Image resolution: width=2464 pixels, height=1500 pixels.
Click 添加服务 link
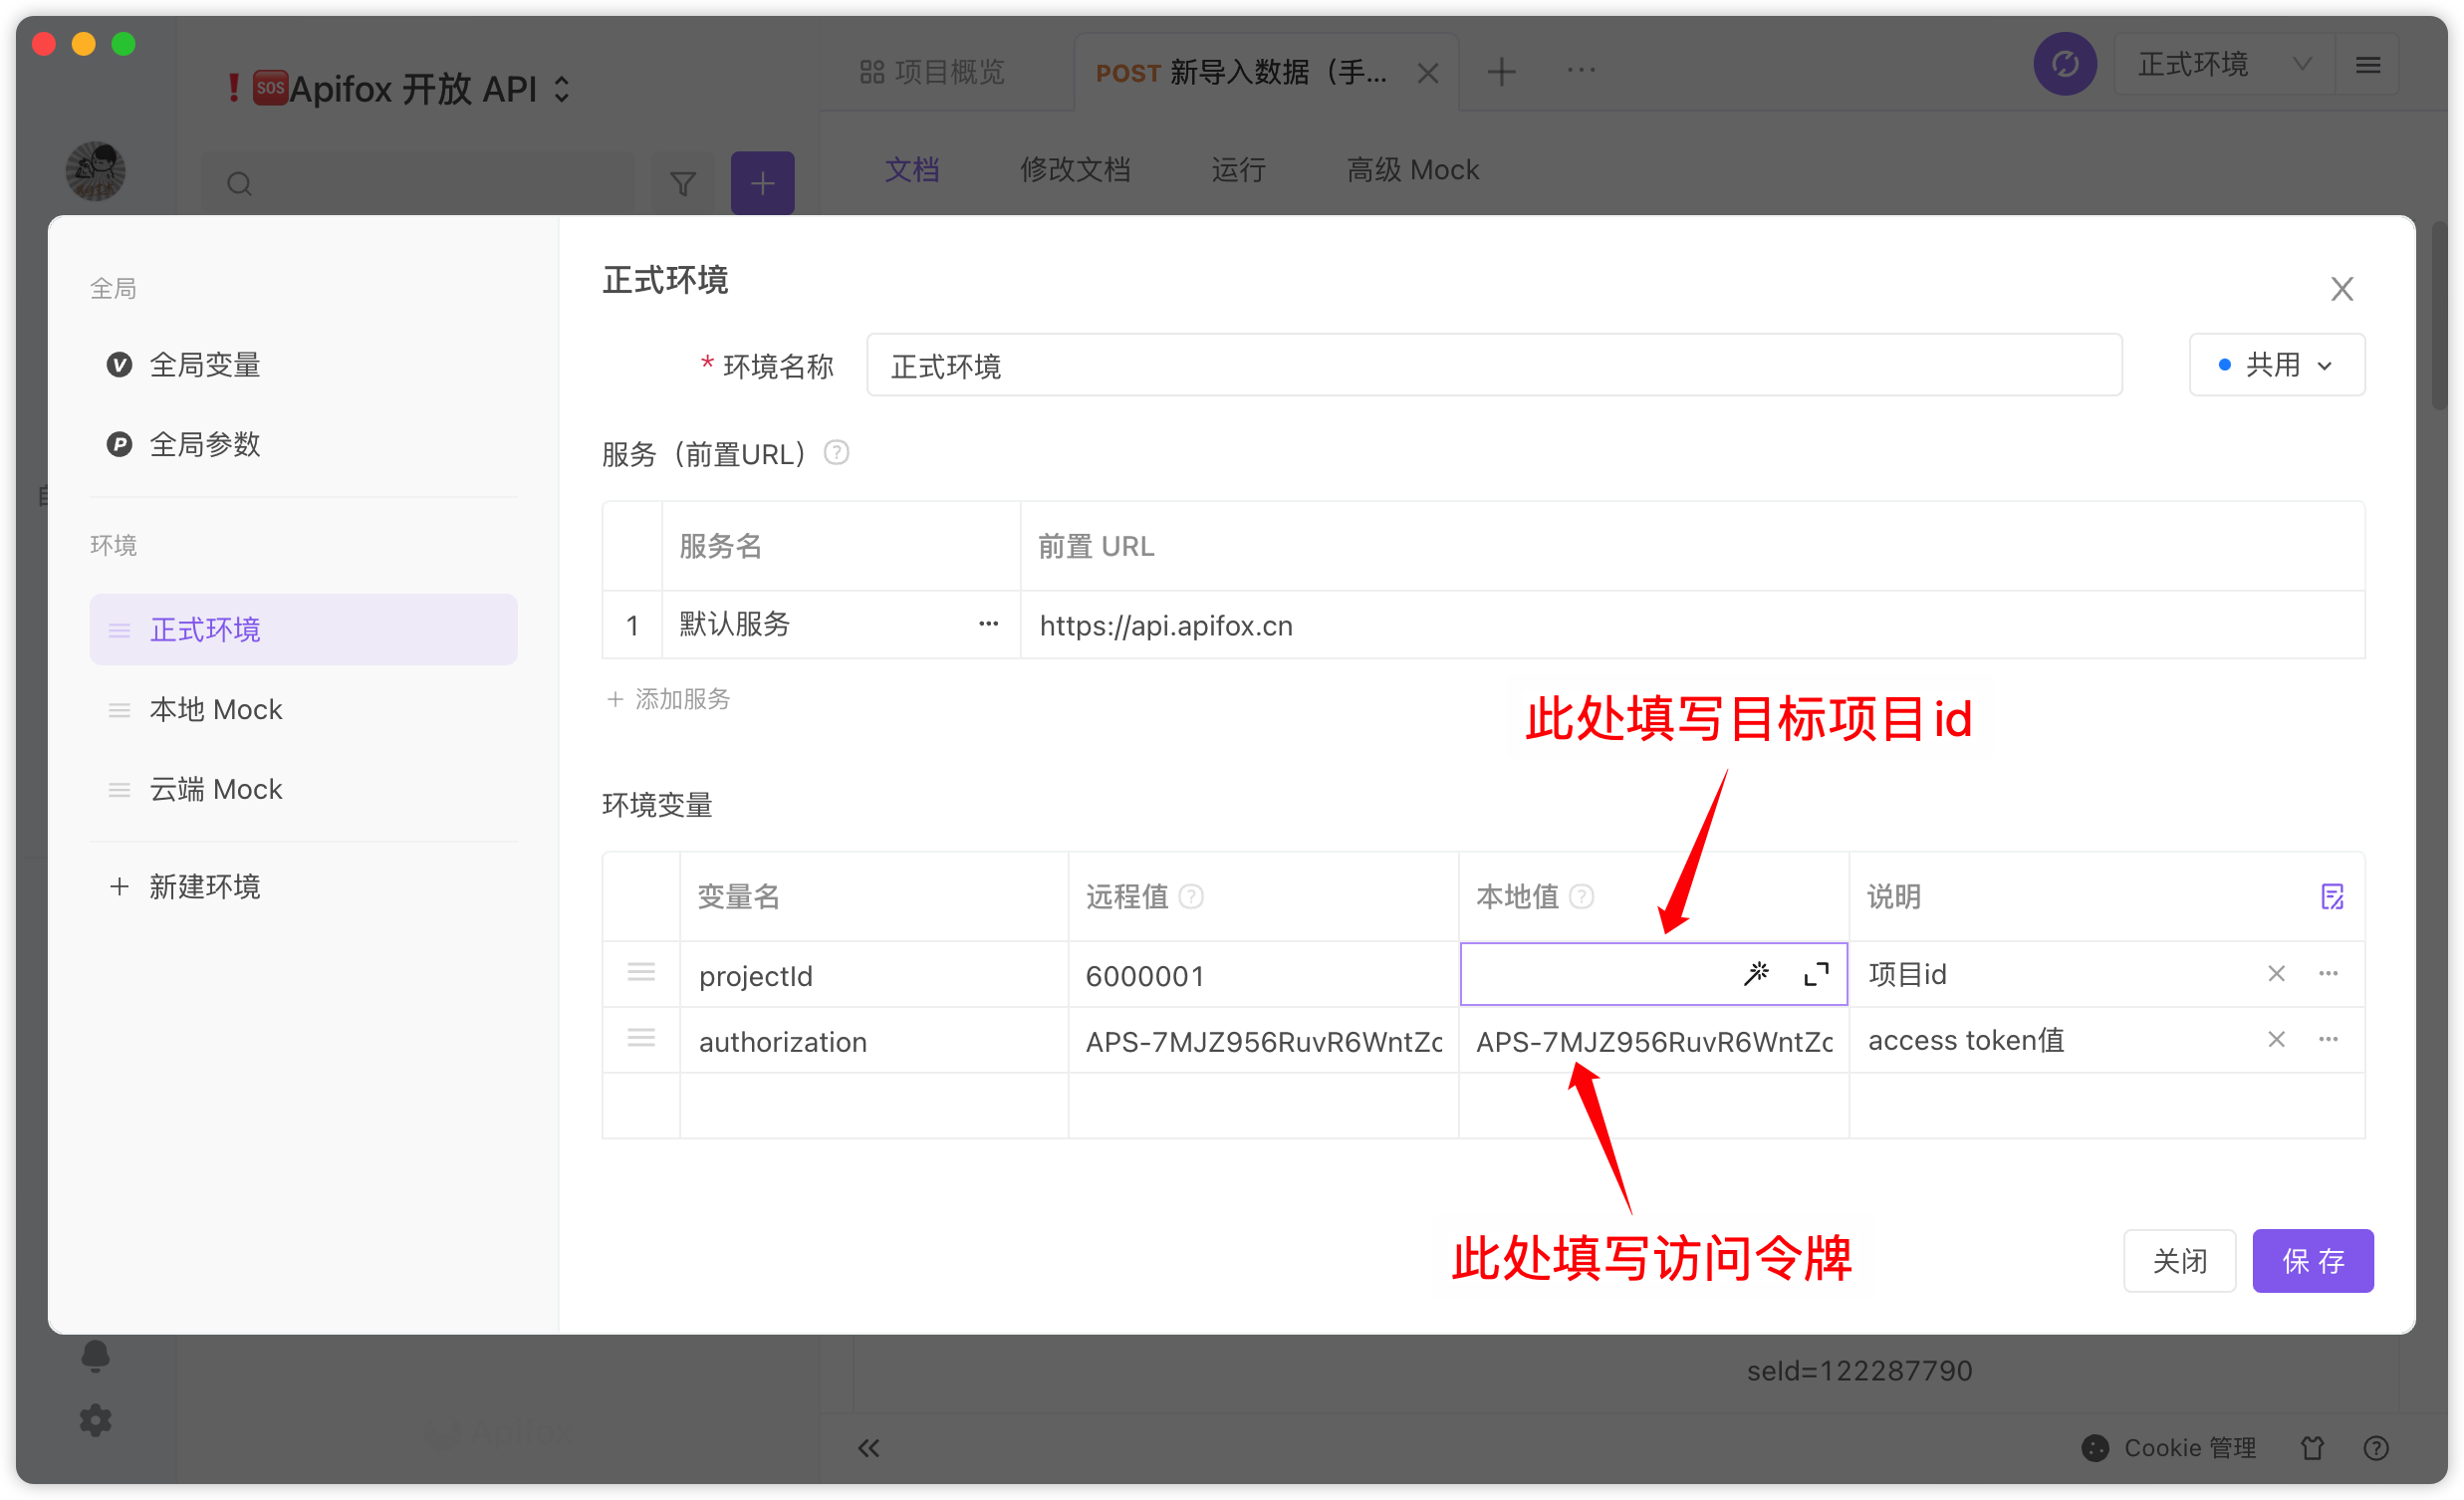tap(668, 698)
